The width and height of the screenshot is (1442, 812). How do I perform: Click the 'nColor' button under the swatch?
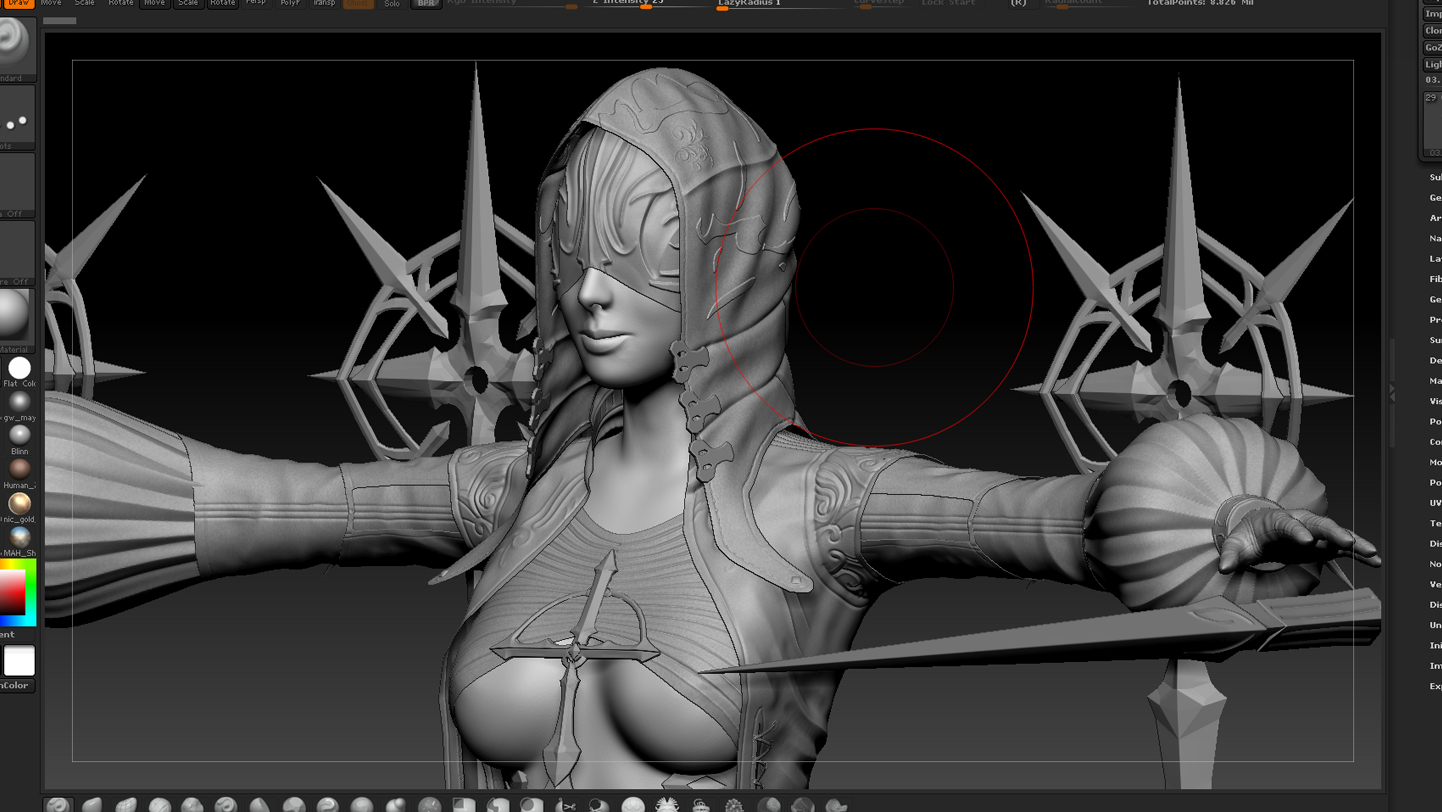click(x=16, y=685)
